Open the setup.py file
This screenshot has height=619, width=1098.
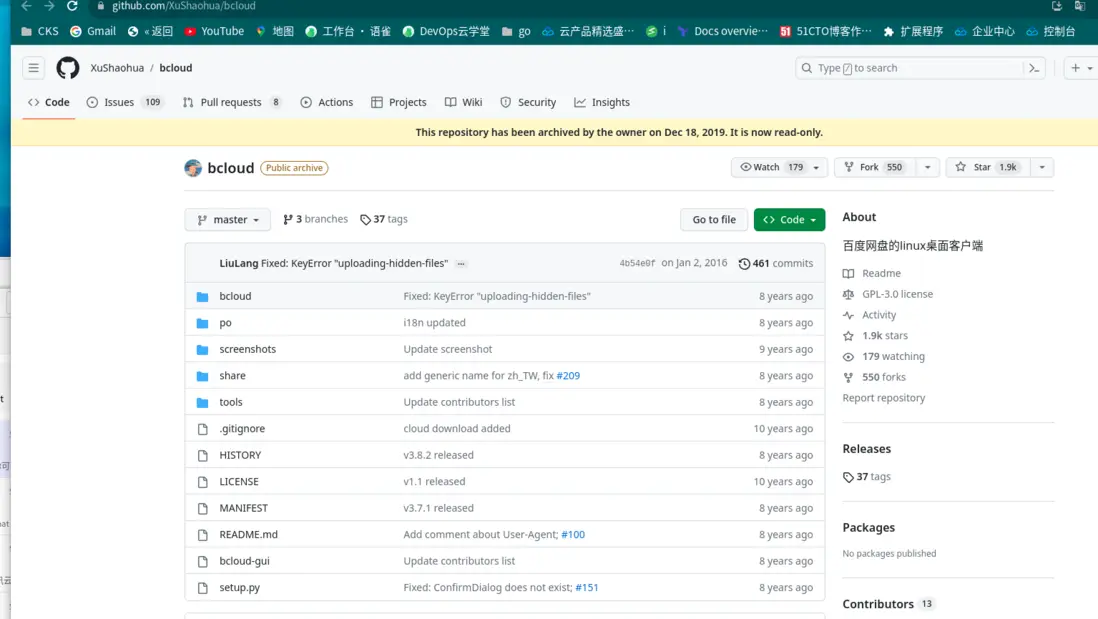pos(239,587)
